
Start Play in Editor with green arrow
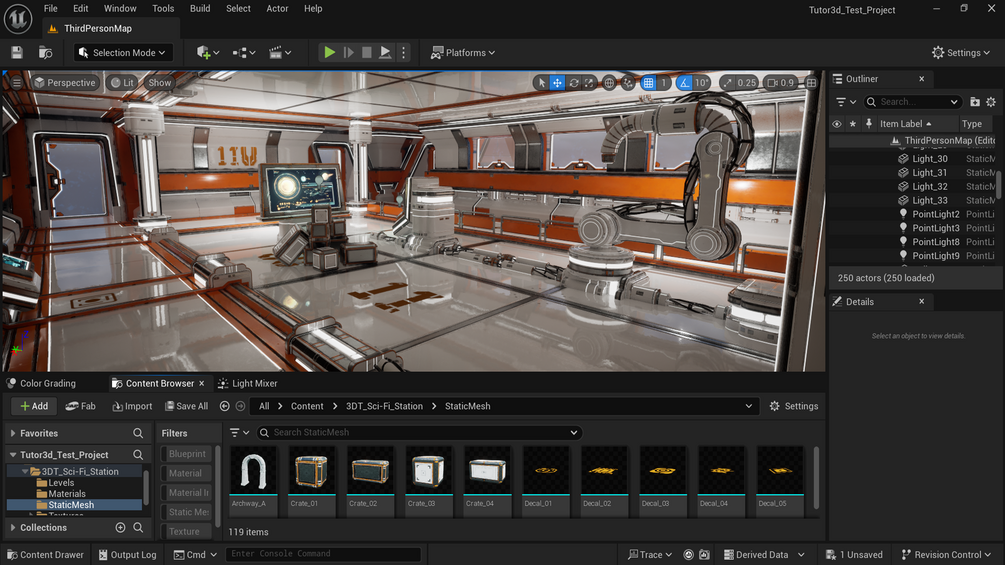pos(329,53)
